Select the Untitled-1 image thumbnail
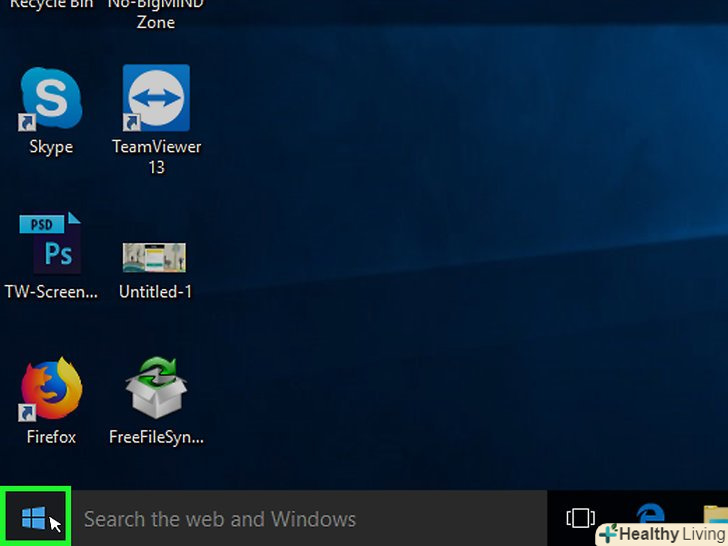This screenshot has width=728, height=546. point(154,257)
